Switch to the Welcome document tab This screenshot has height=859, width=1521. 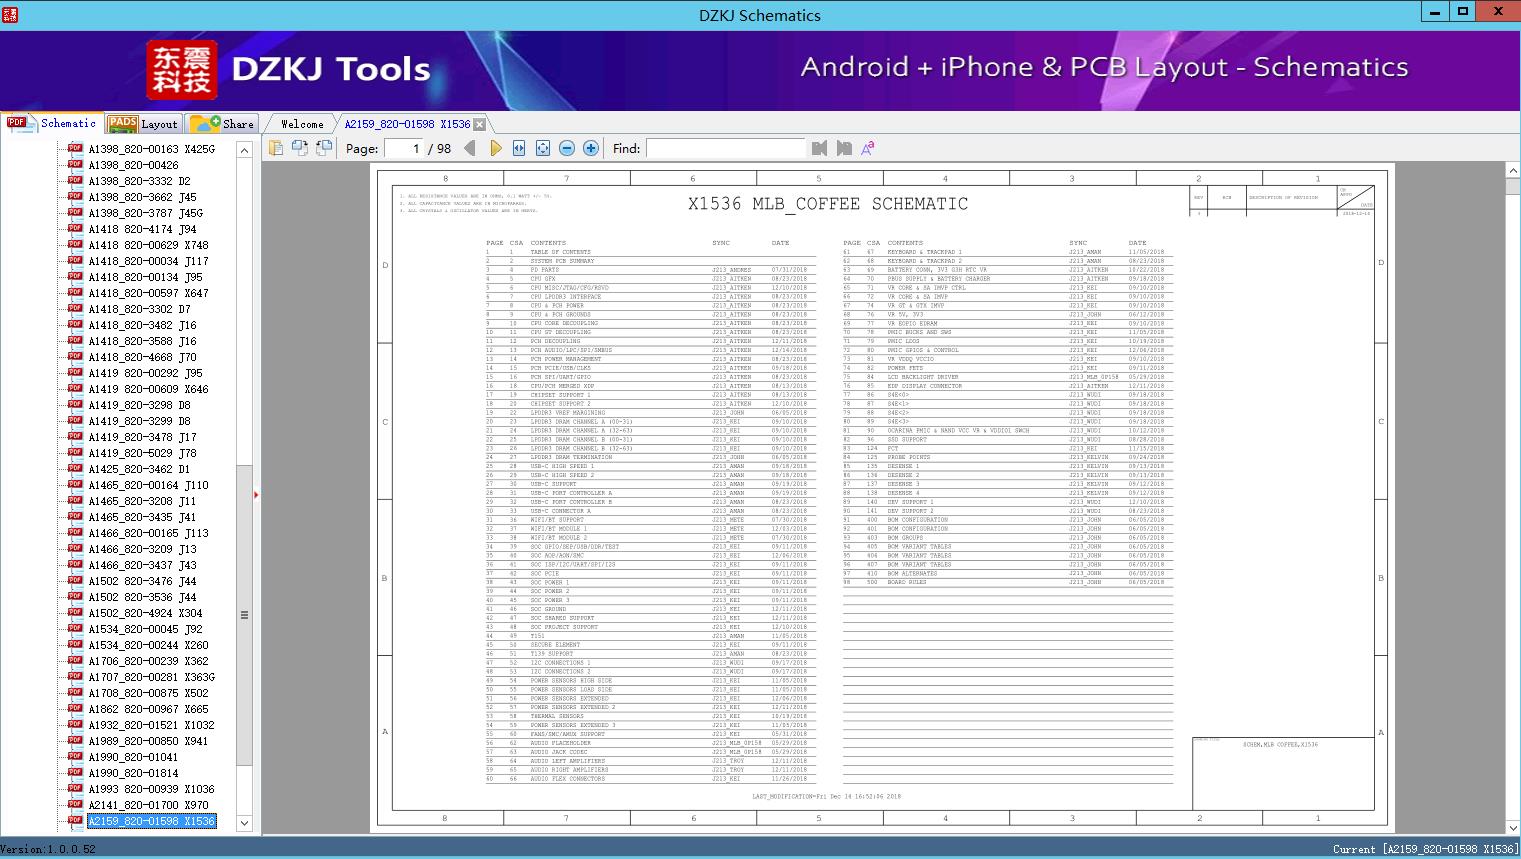pyautogui.click(x=301, y=124)
